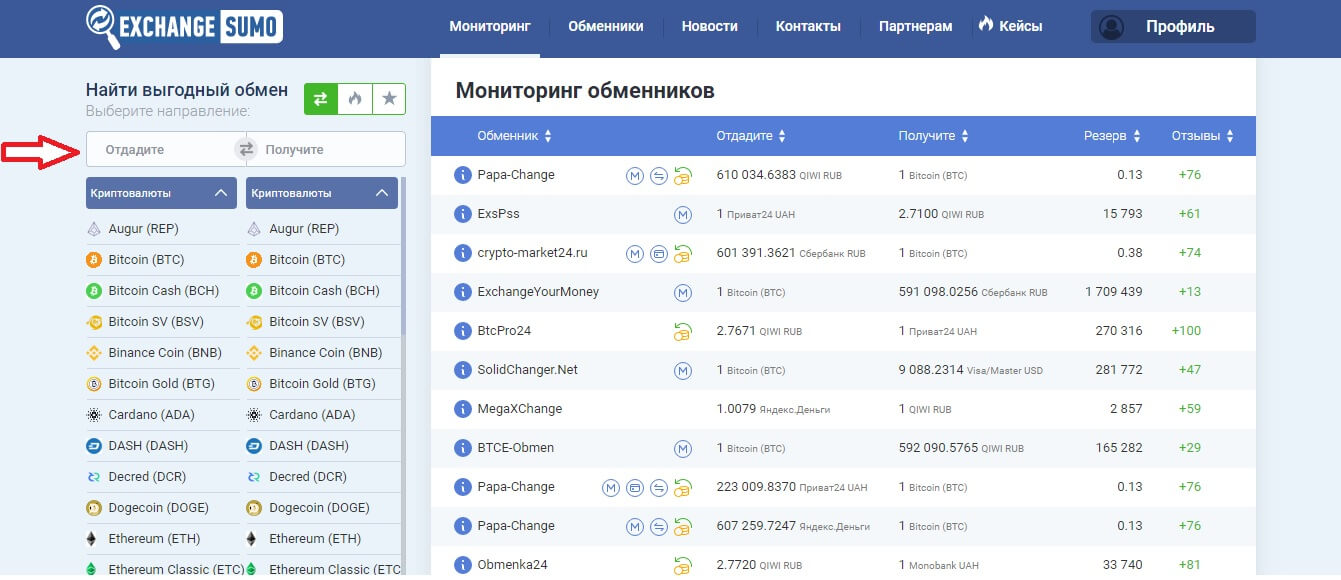
Task: Collapse Криптовалюты section under Получите
Action: pos(322,193)
